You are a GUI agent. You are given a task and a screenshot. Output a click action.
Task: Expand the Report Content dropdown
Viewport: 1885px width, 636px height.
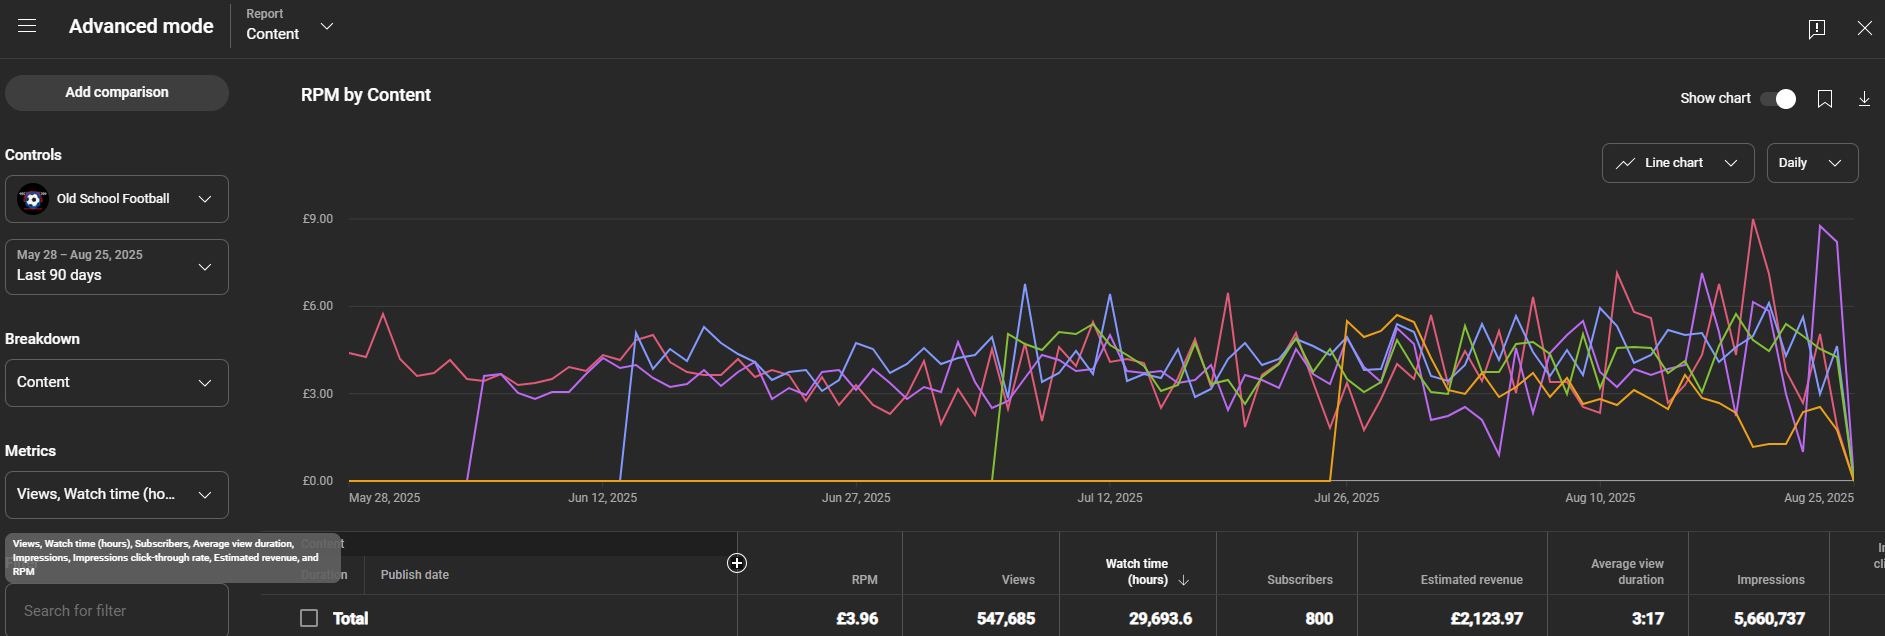coord(290,25)
